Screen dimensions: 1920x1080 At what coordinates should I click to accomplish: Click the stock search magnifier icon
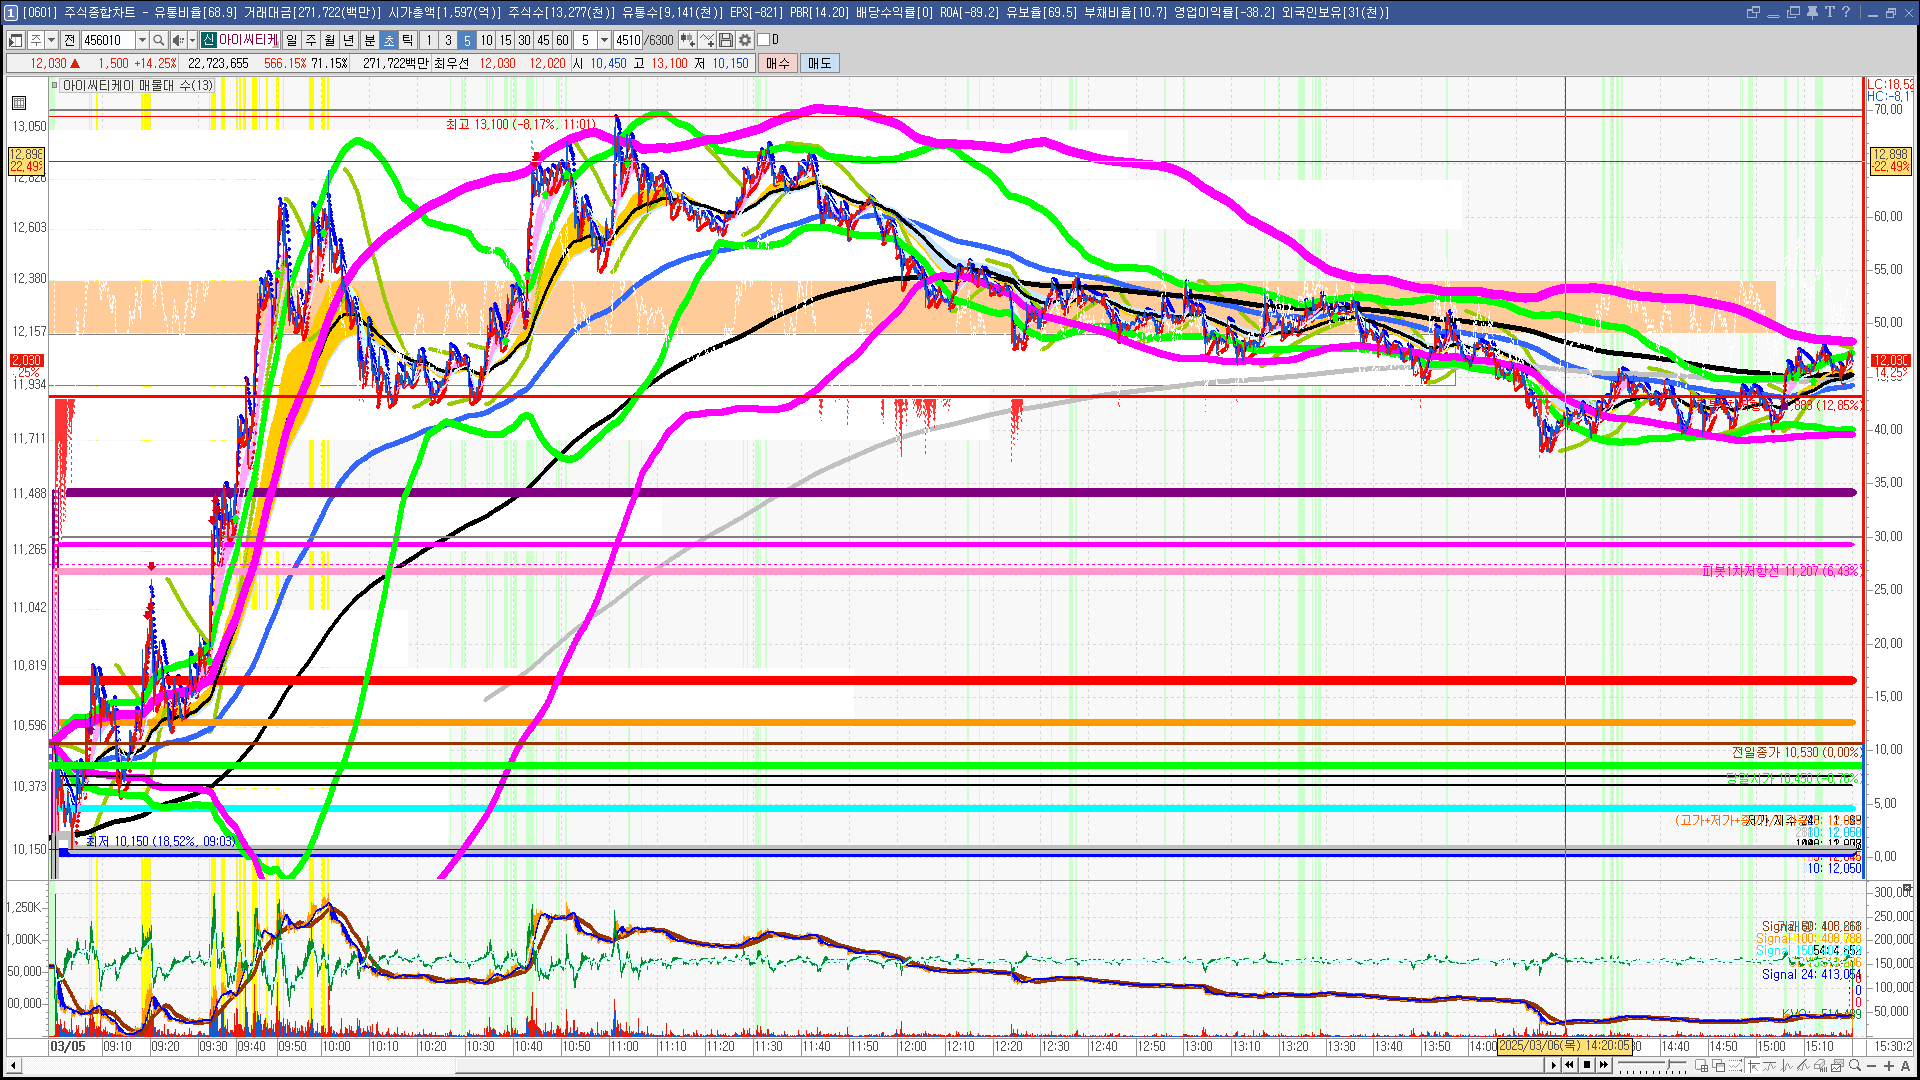(x=158, y=40)
